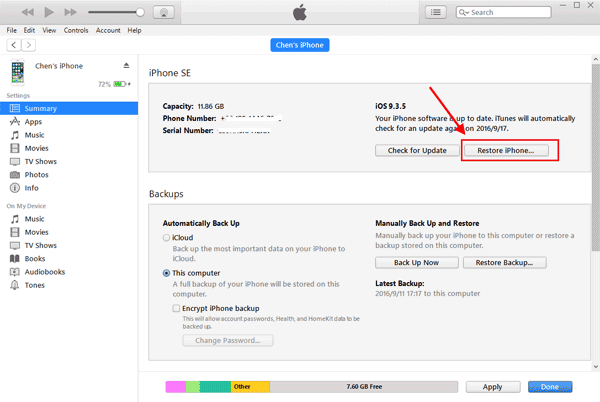Click the scrollbar up arrow

tap(596, 59)
